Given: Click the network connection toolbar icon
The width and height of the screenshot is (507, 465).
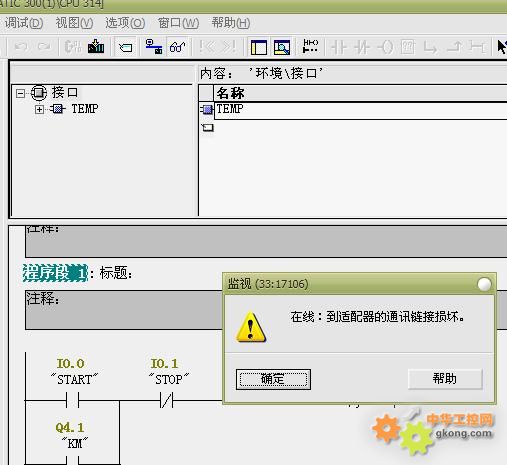Looking at the screenshot, I should click(x=154, y=47).
